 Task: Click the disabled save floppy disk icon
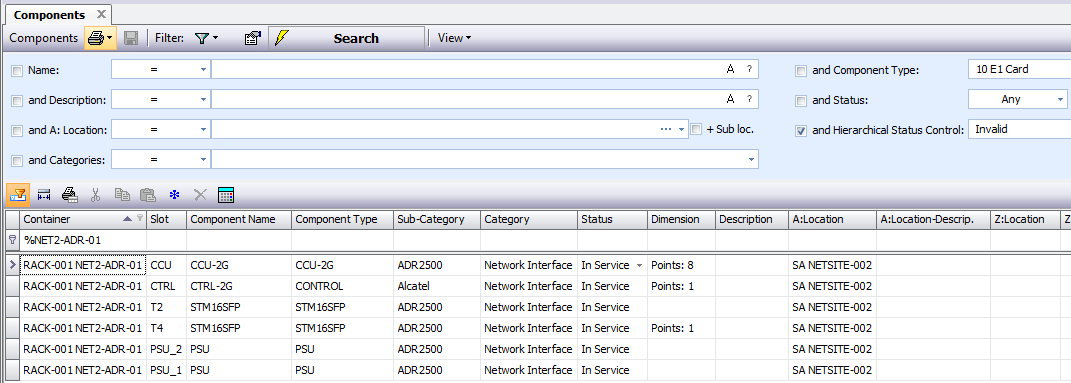(x=131, y=38)
